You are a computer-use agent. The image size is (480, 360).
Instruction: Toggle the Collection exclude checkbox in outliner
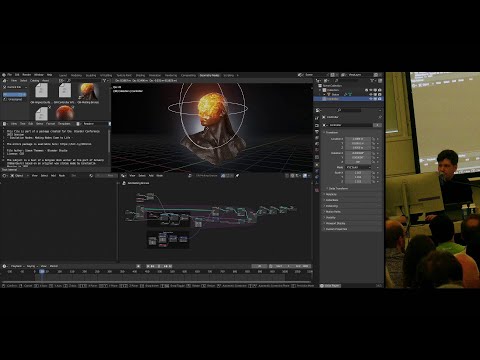tap(366, 90)
